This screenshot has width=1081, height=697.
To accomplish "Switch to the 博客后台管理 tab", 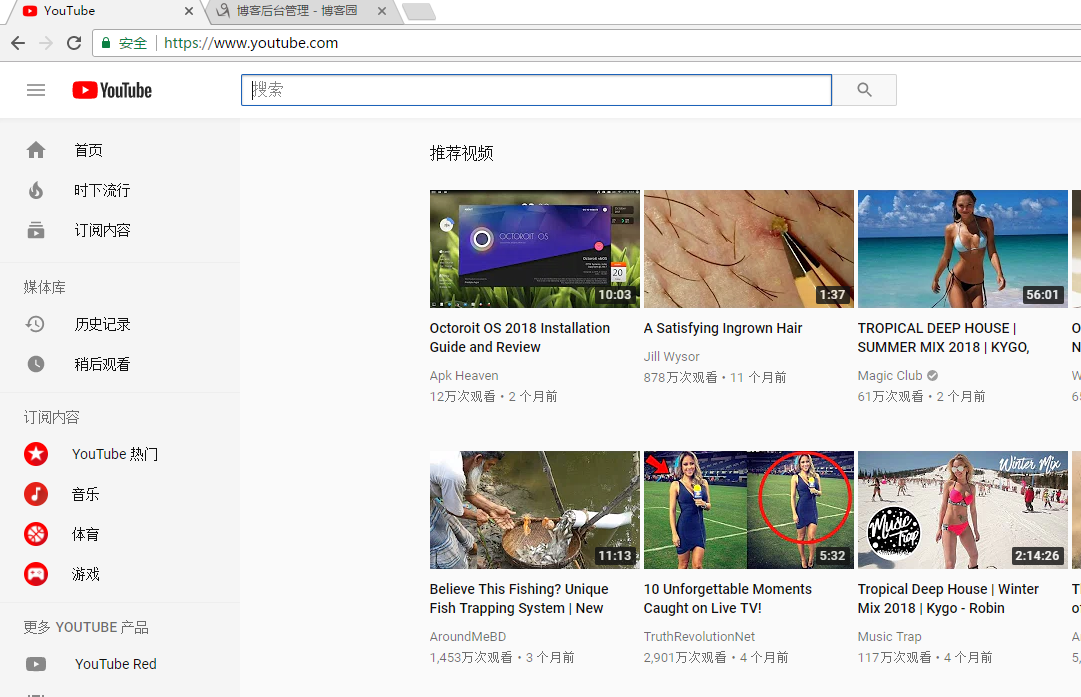I will (x=296, y=11).
